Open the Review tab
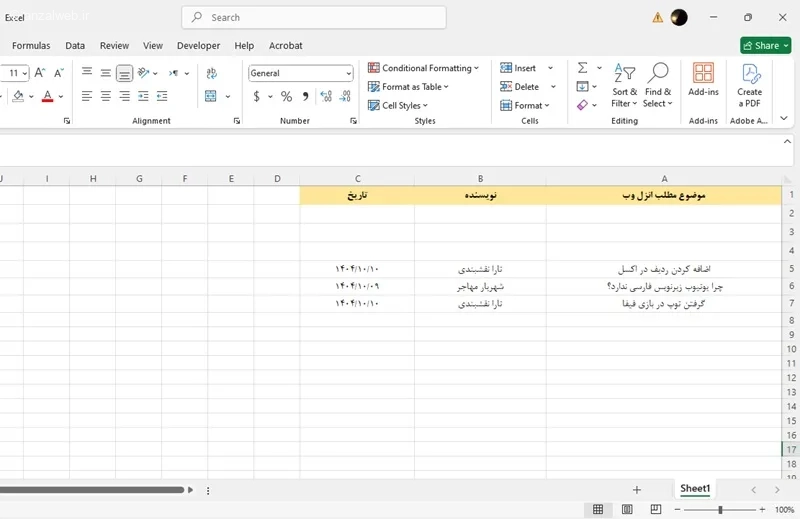 [114, 45]
